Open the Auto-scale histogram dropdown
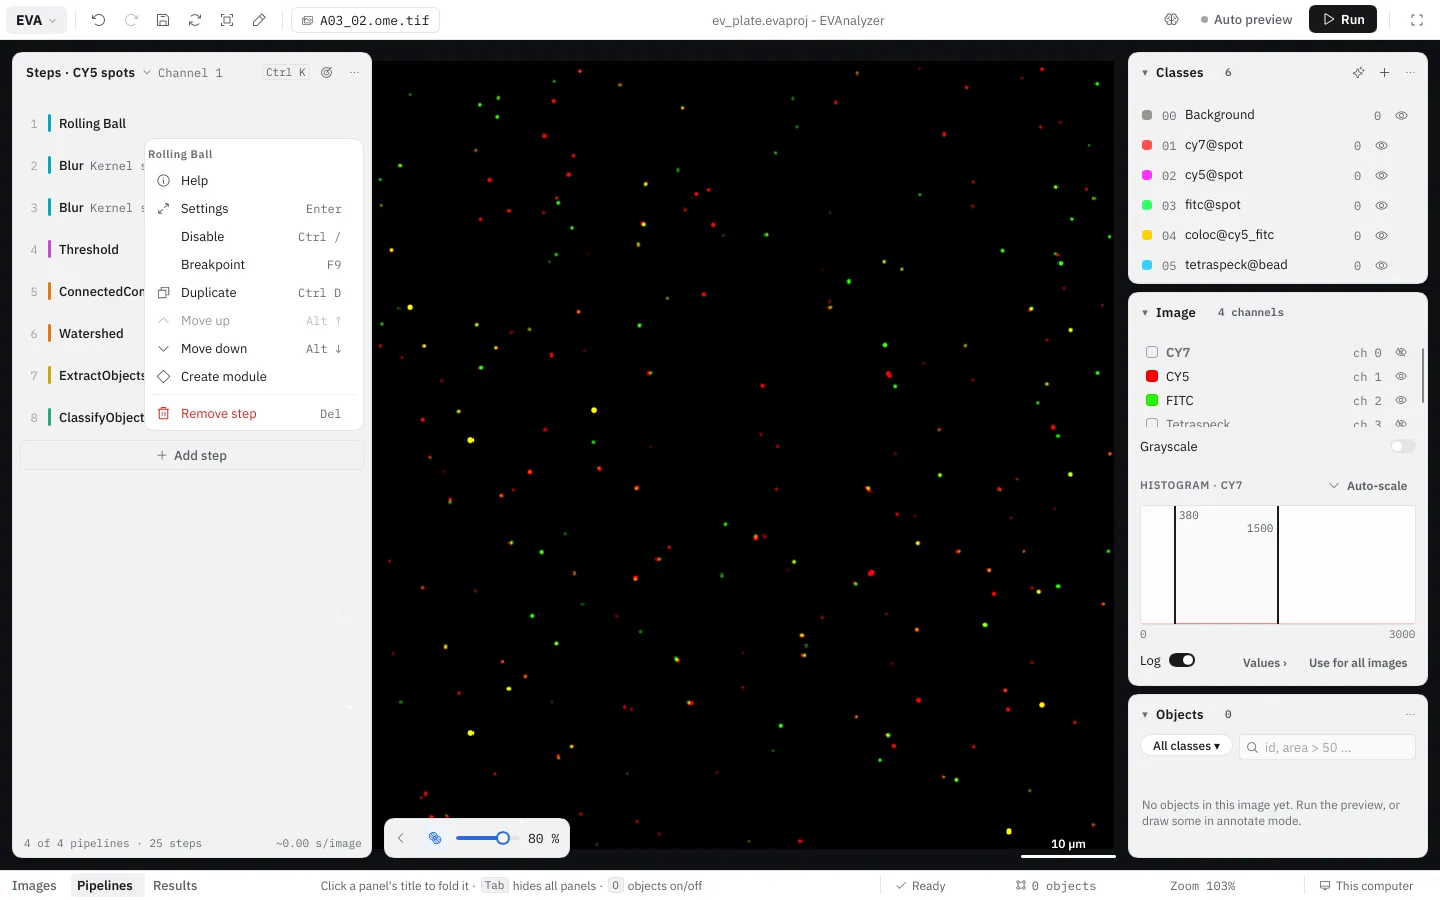This screenshot has height=900, width=1440. 1367,486
